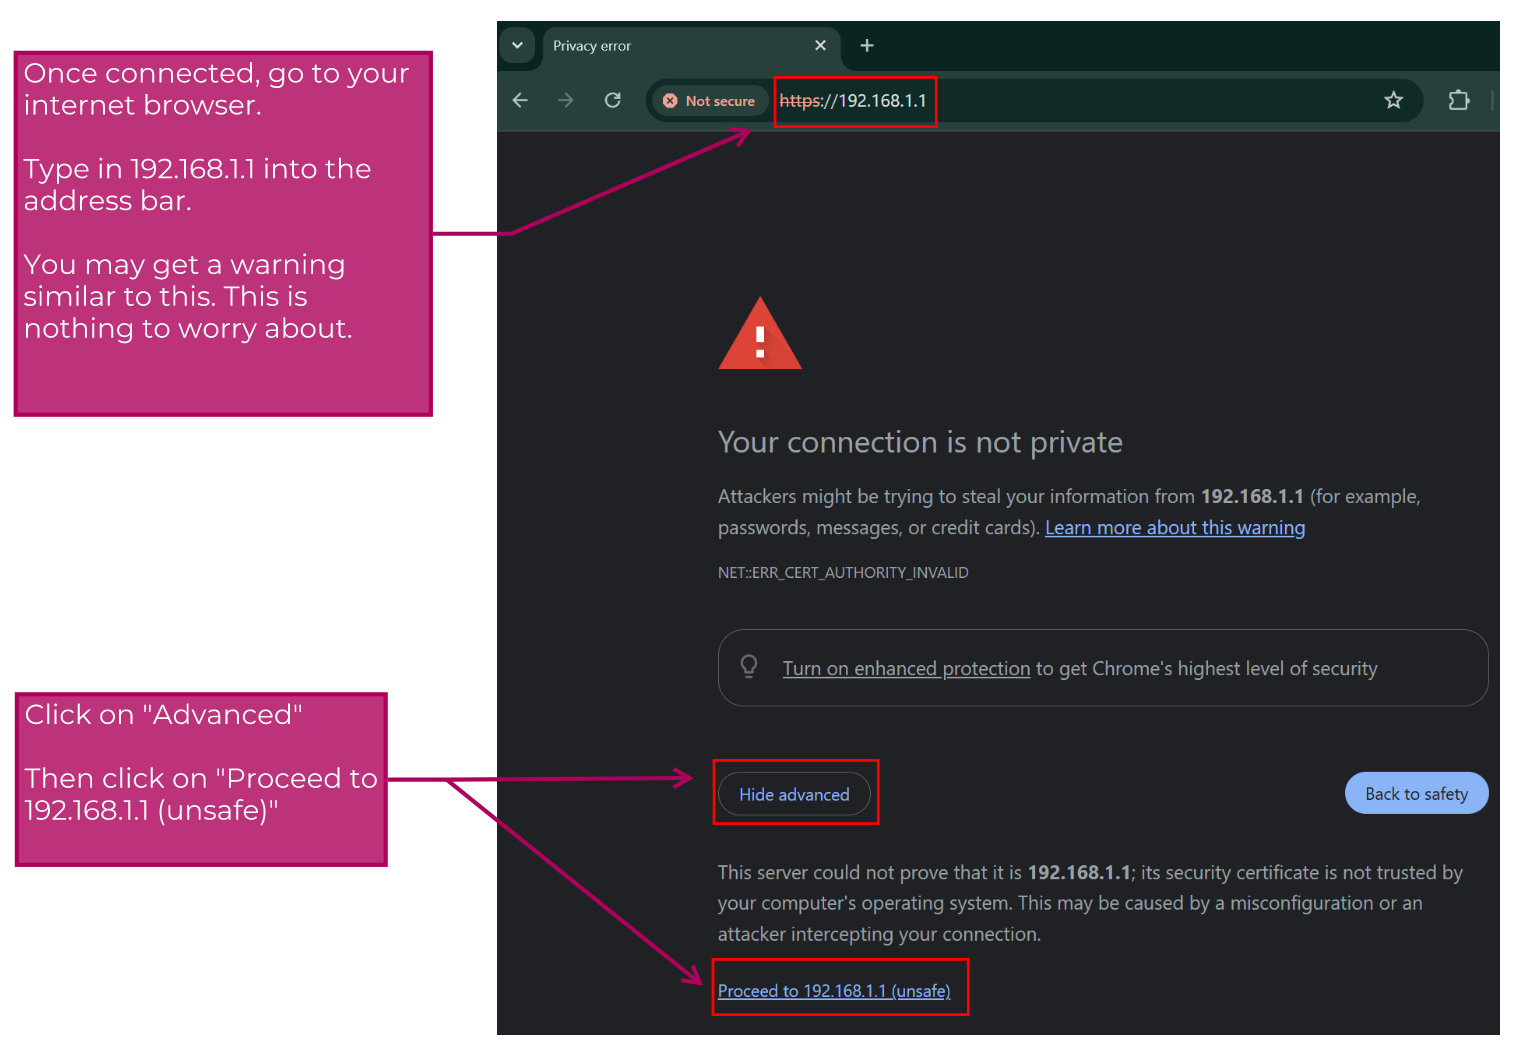The image size is (1519, 1052).
Task: Bookmark this page with the star icon
Action: (x=1393, y=100)
